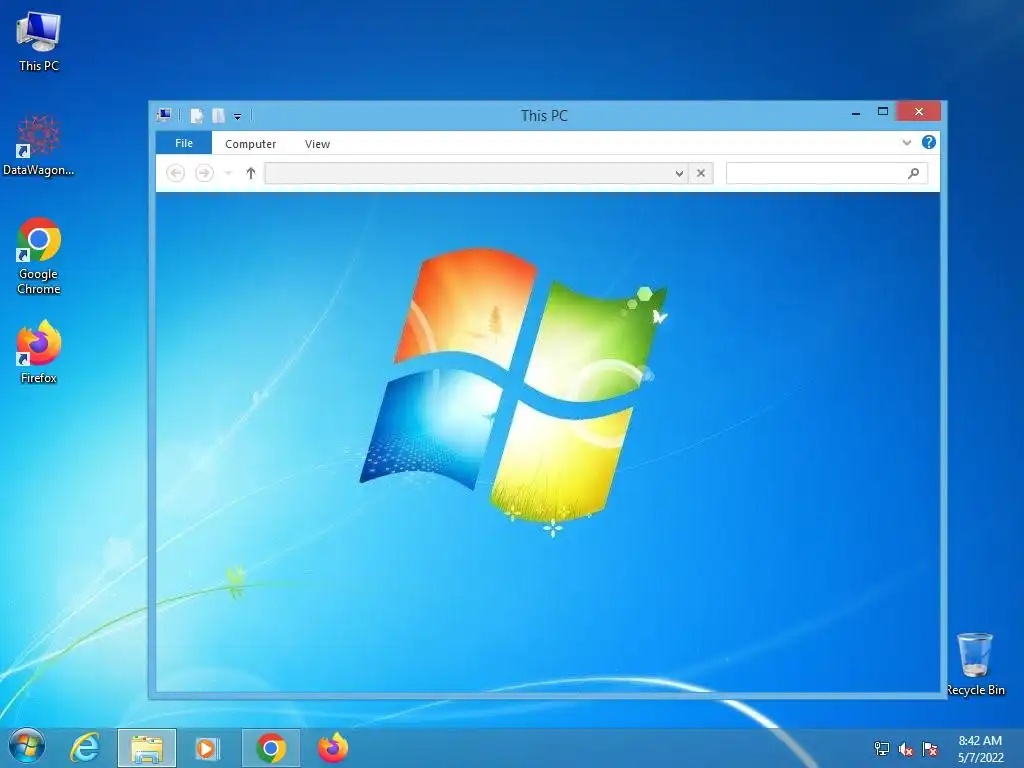Screen dimensions: 1024x768
Task: Open the File tab in This PC window
Action: pos(184,143)
